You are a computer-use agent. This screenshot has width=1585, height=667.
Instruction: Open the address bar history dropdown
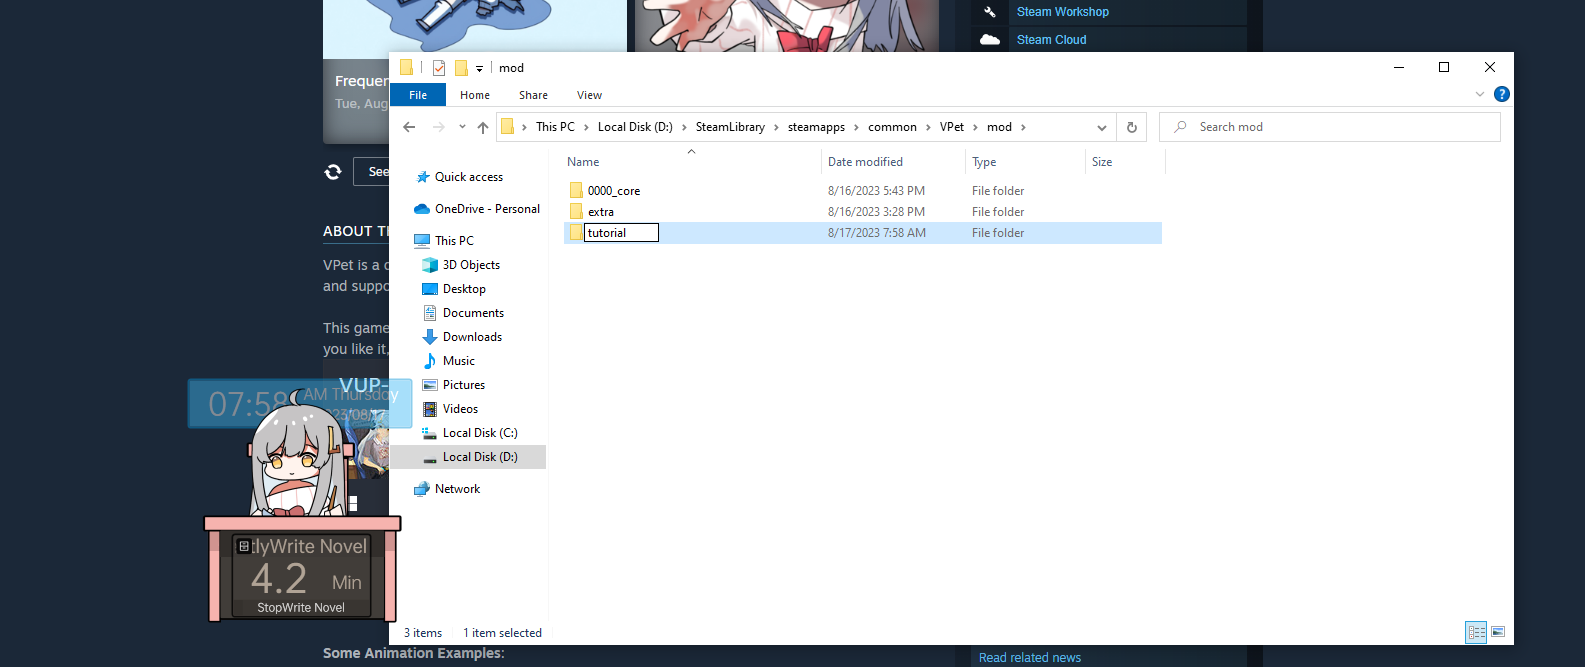[1101, 127]
